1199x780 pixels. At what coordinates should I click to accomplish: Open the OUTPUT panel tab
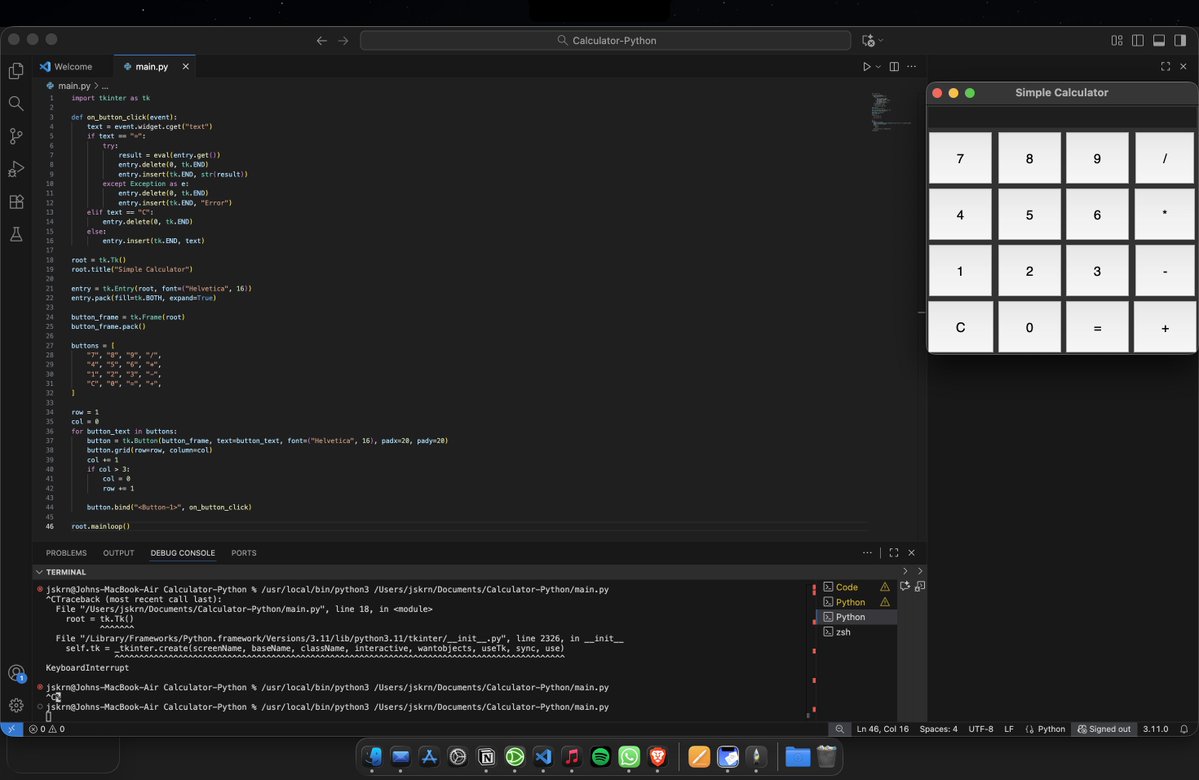pyautogui.click(x=119, y=553)
